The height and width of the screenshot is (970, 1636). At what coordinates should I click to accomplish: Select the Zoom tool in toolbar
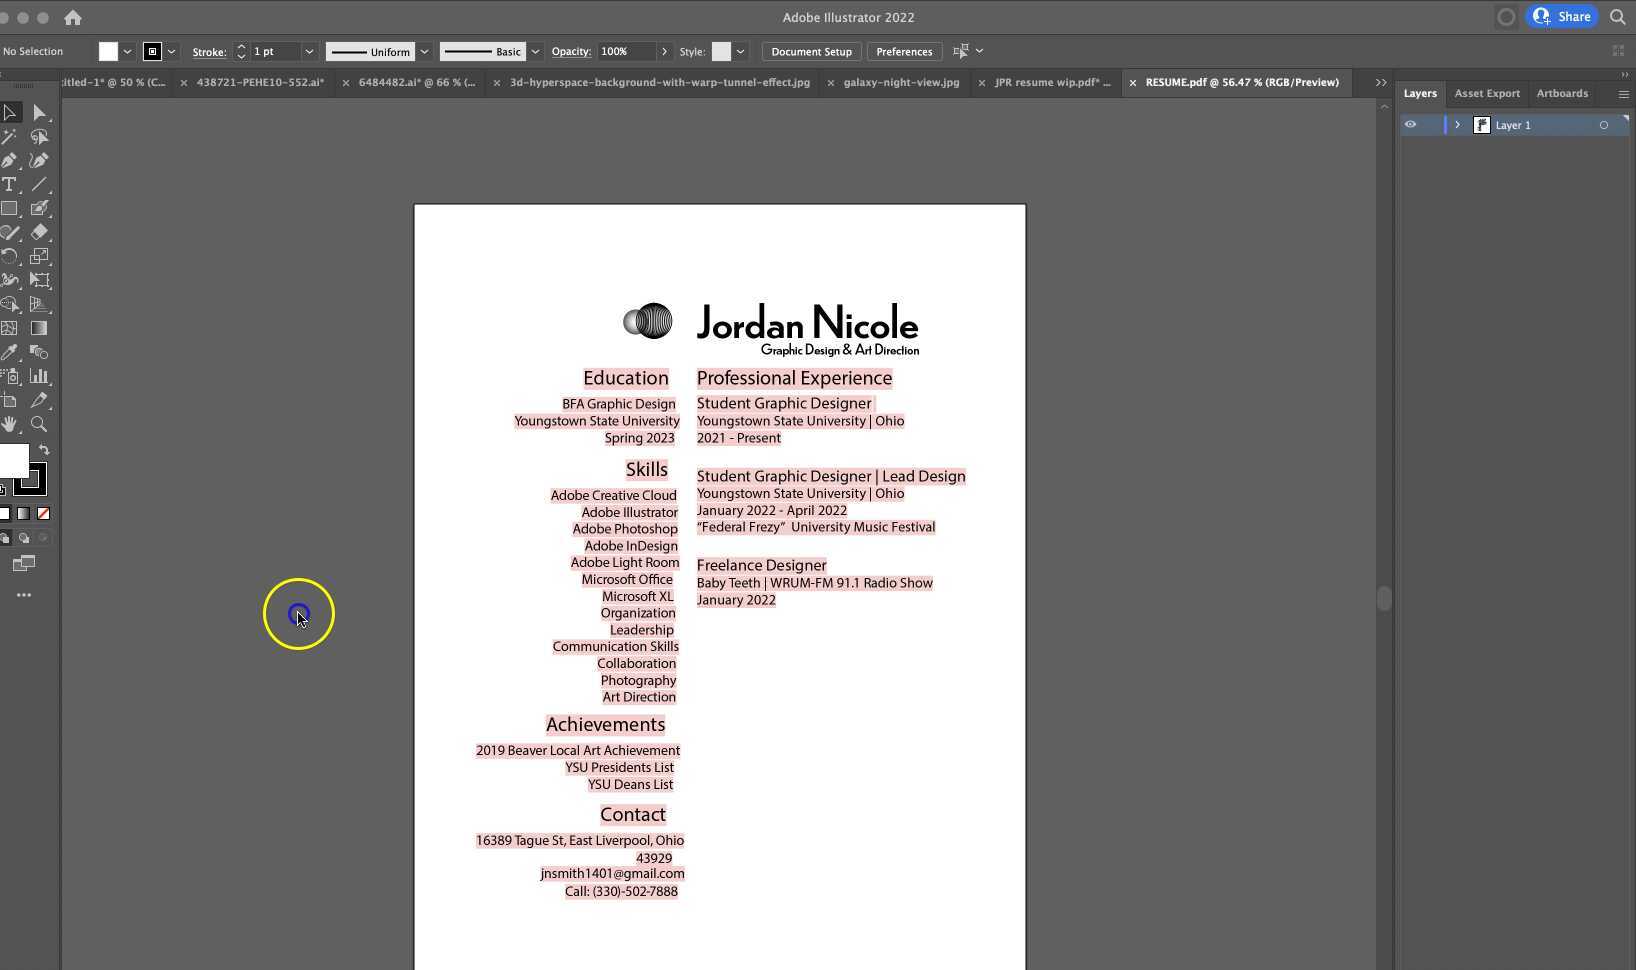[39, 424]
